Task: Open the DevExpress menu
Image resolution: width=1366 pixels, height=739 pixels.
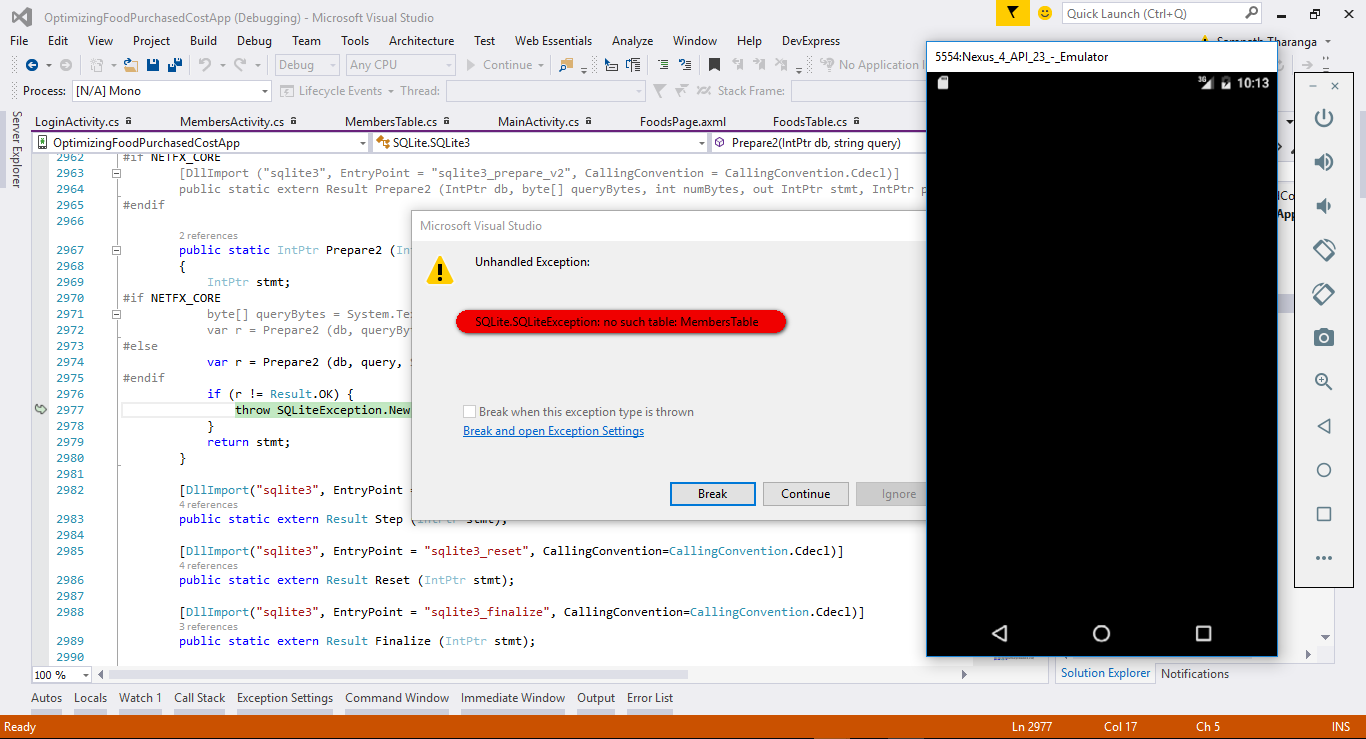Action: click(810, 41)
